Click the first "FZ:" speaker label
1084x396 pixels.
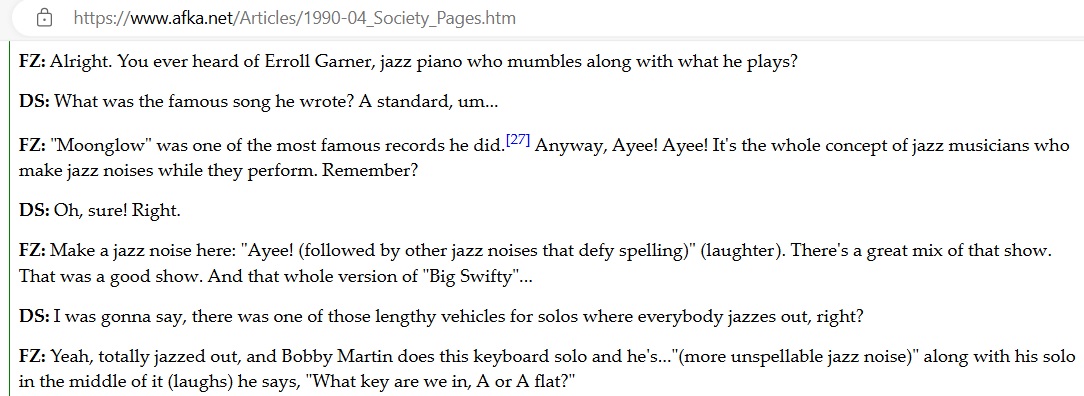click(x=32, y=62)
